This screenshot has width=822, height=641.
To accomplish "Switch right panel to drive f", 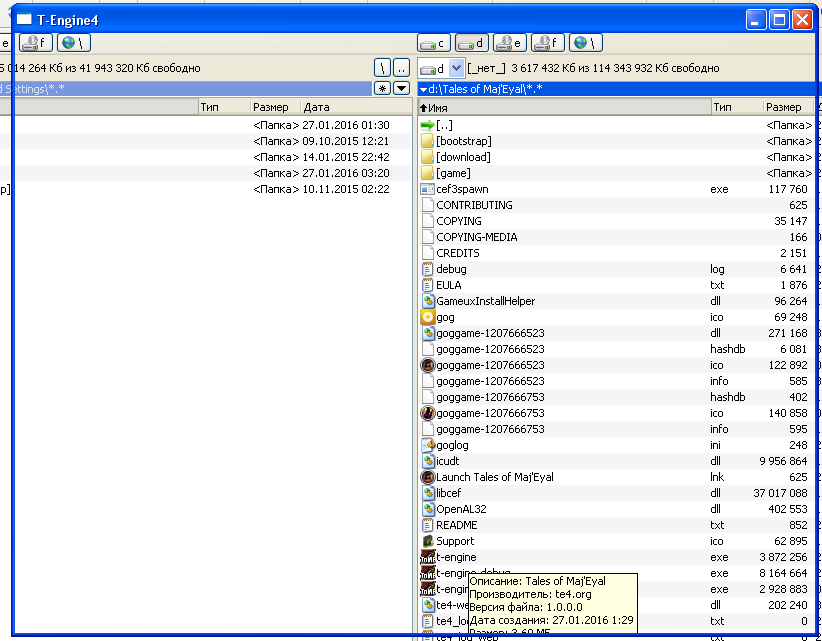I will click(547, 42).
